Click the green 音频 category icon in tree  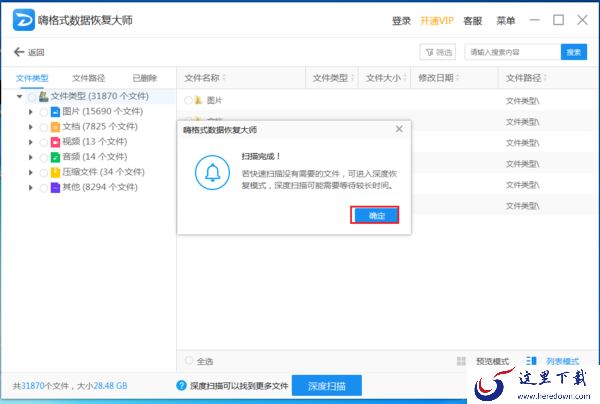55,157
